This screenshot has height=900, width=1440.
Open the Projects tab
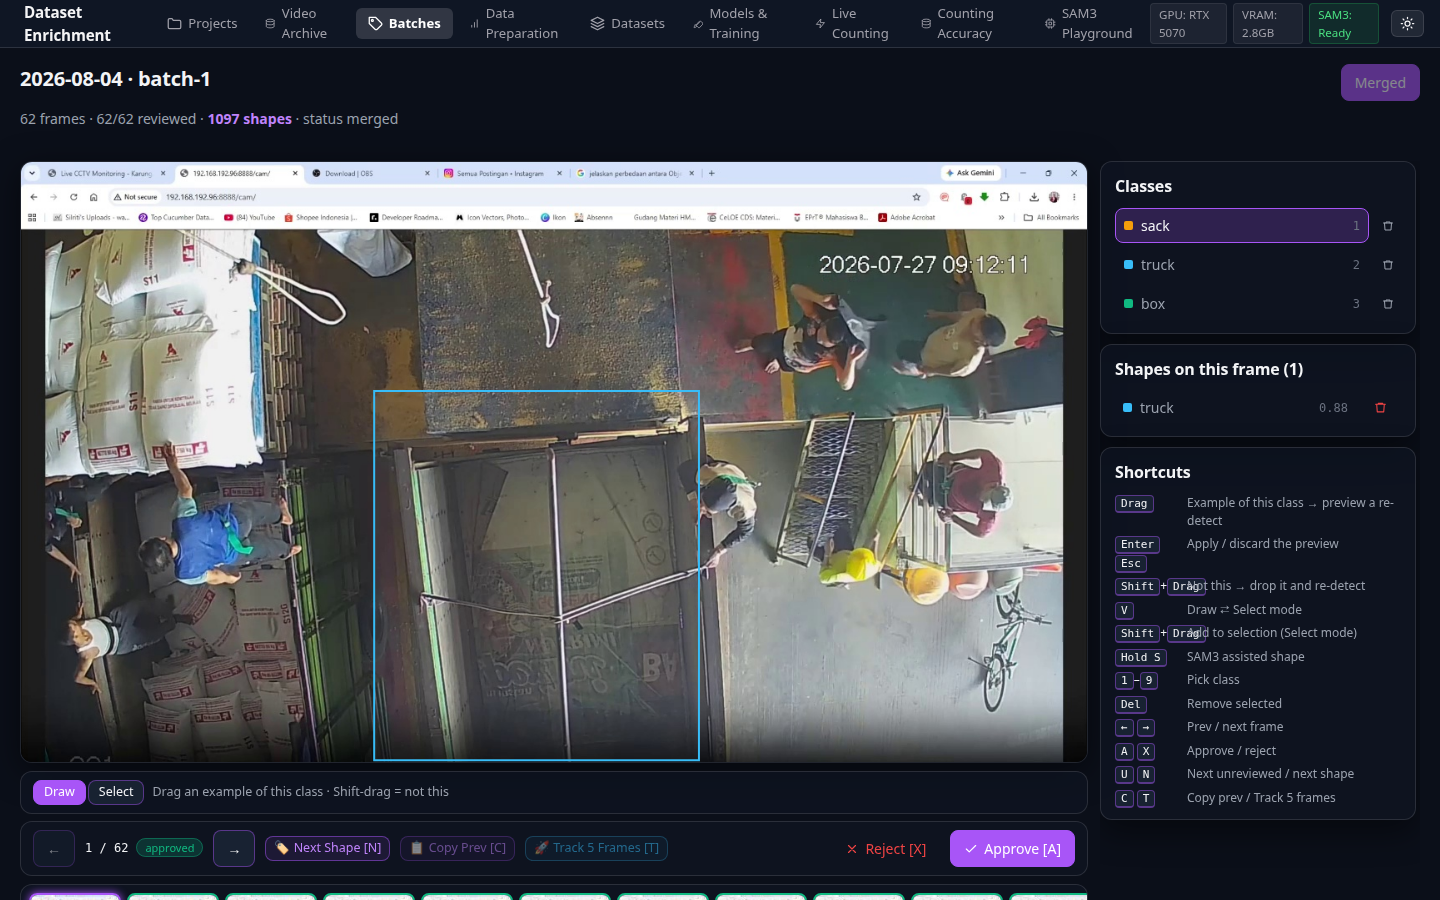click(202, 23)
